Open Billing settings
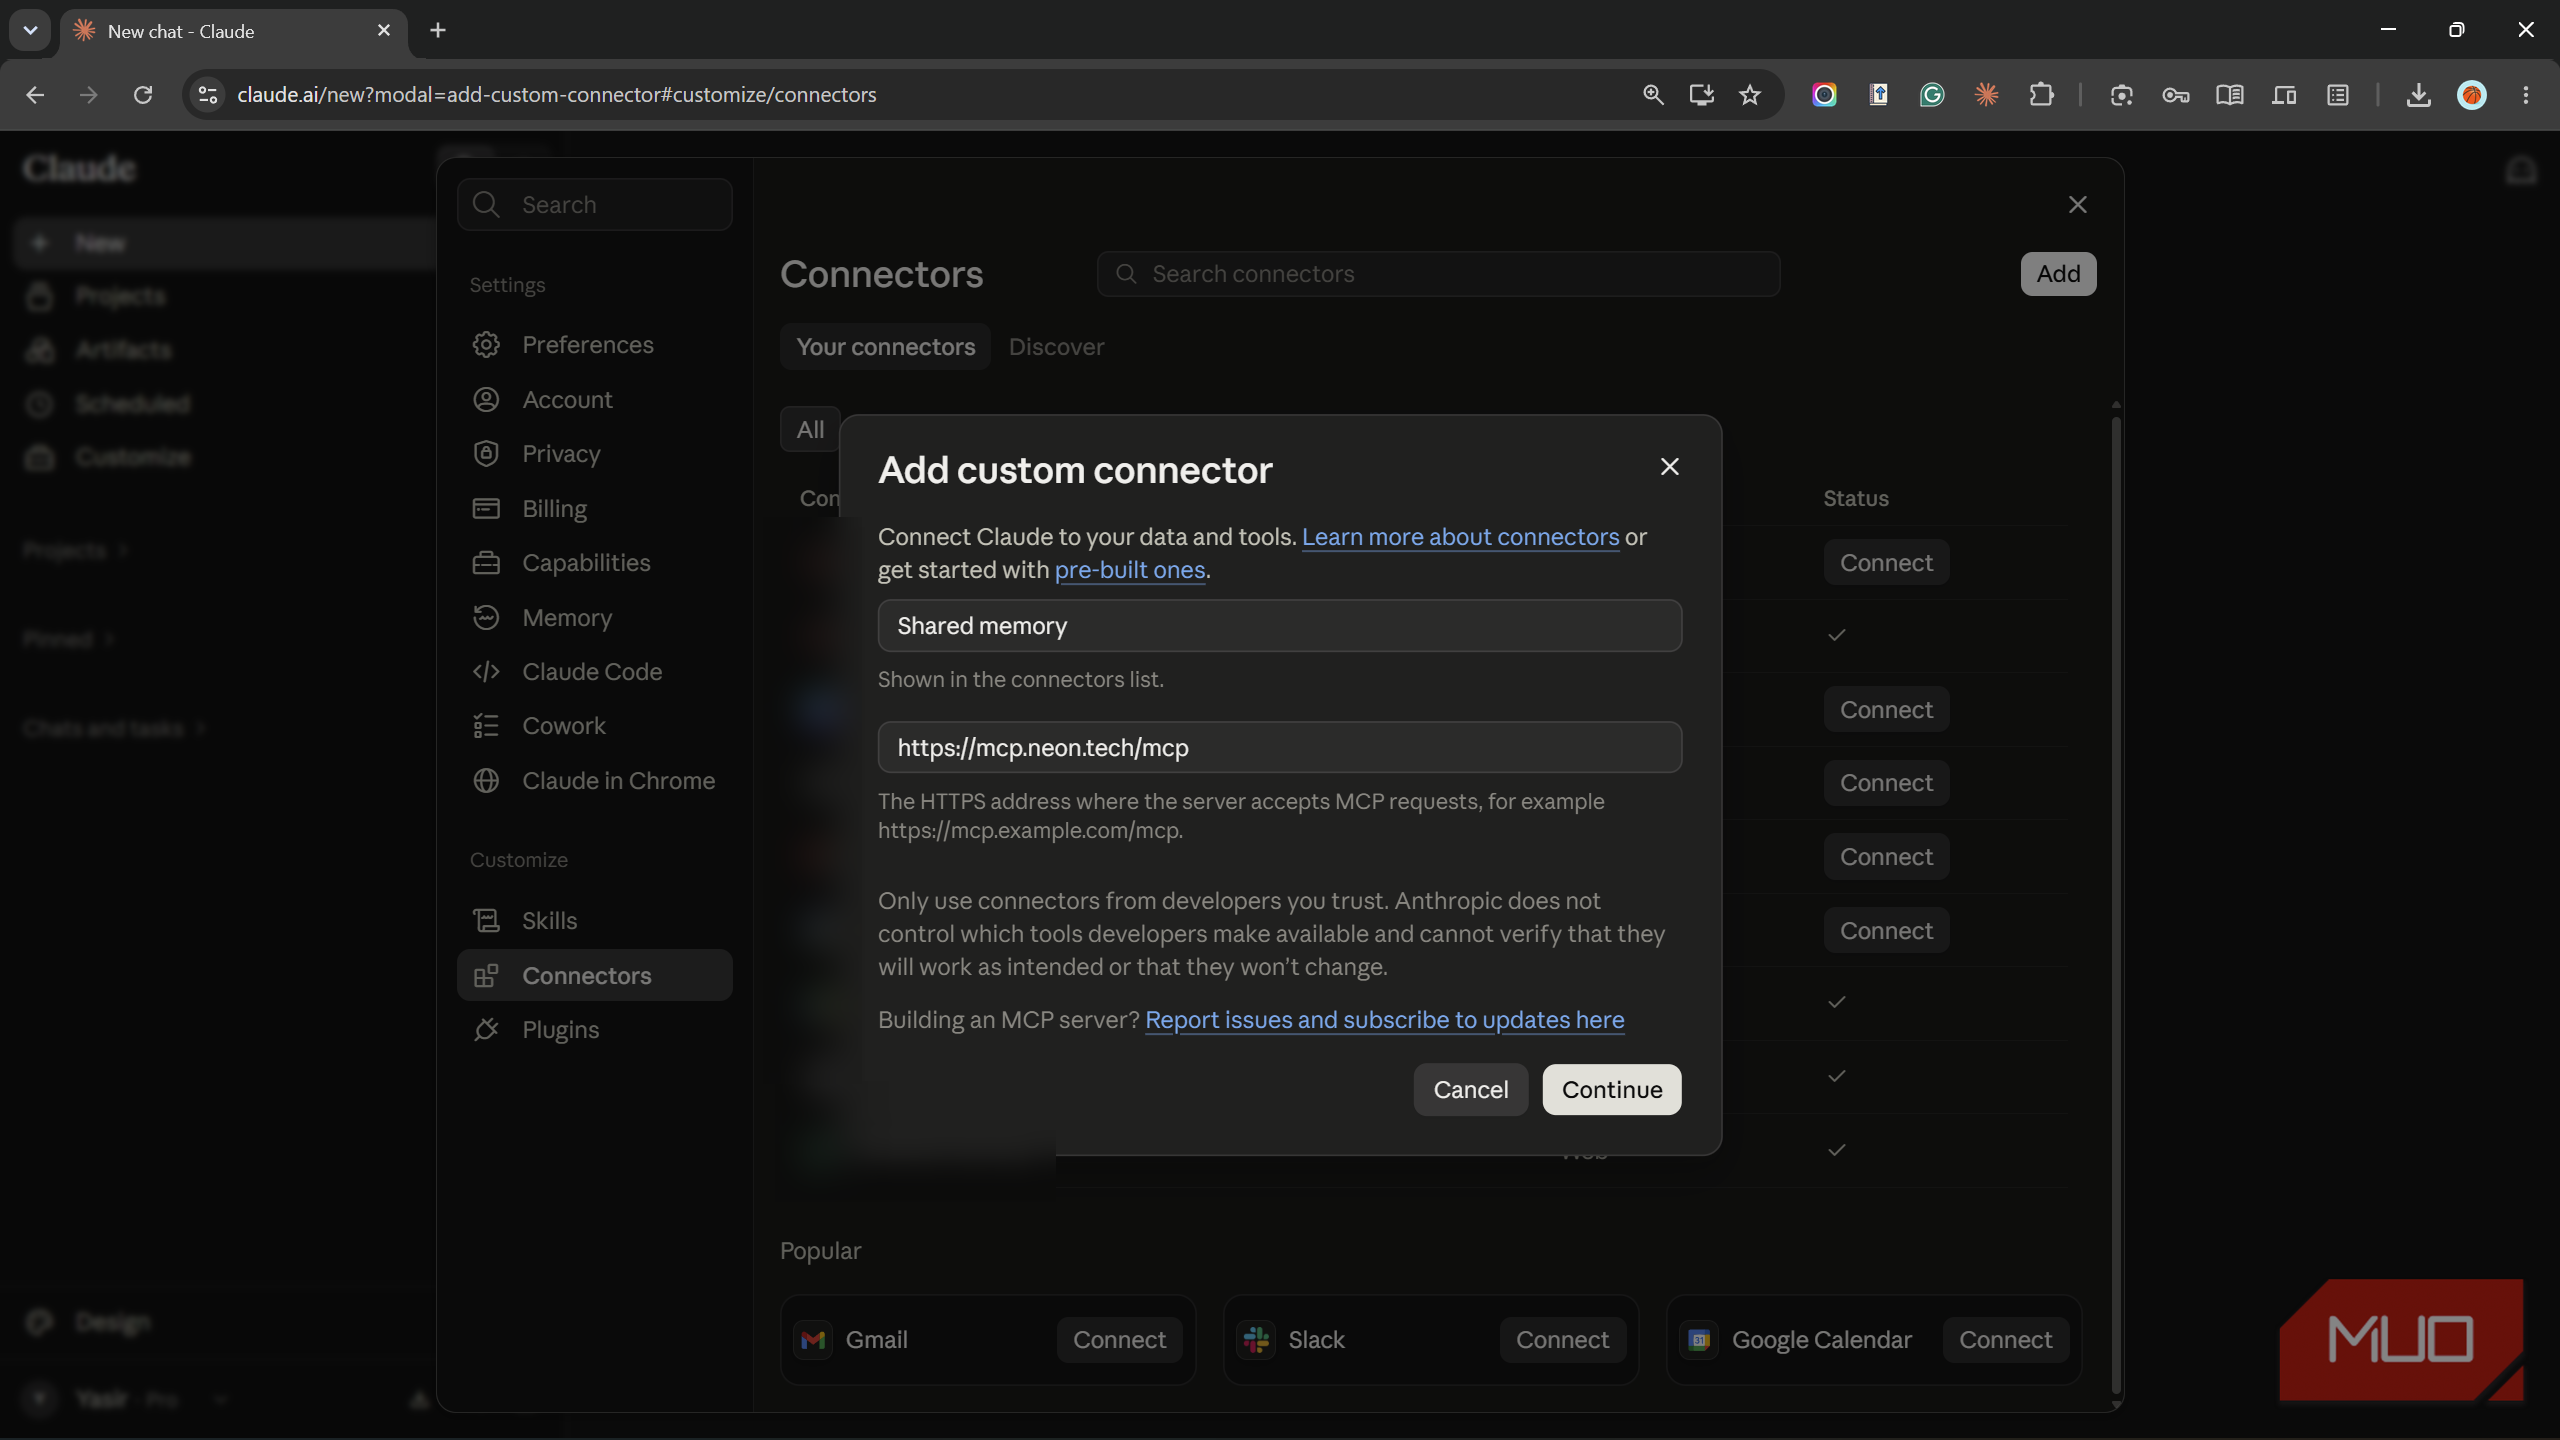Viewport: 2560px width, 1440px height. [x=595, y=509]
